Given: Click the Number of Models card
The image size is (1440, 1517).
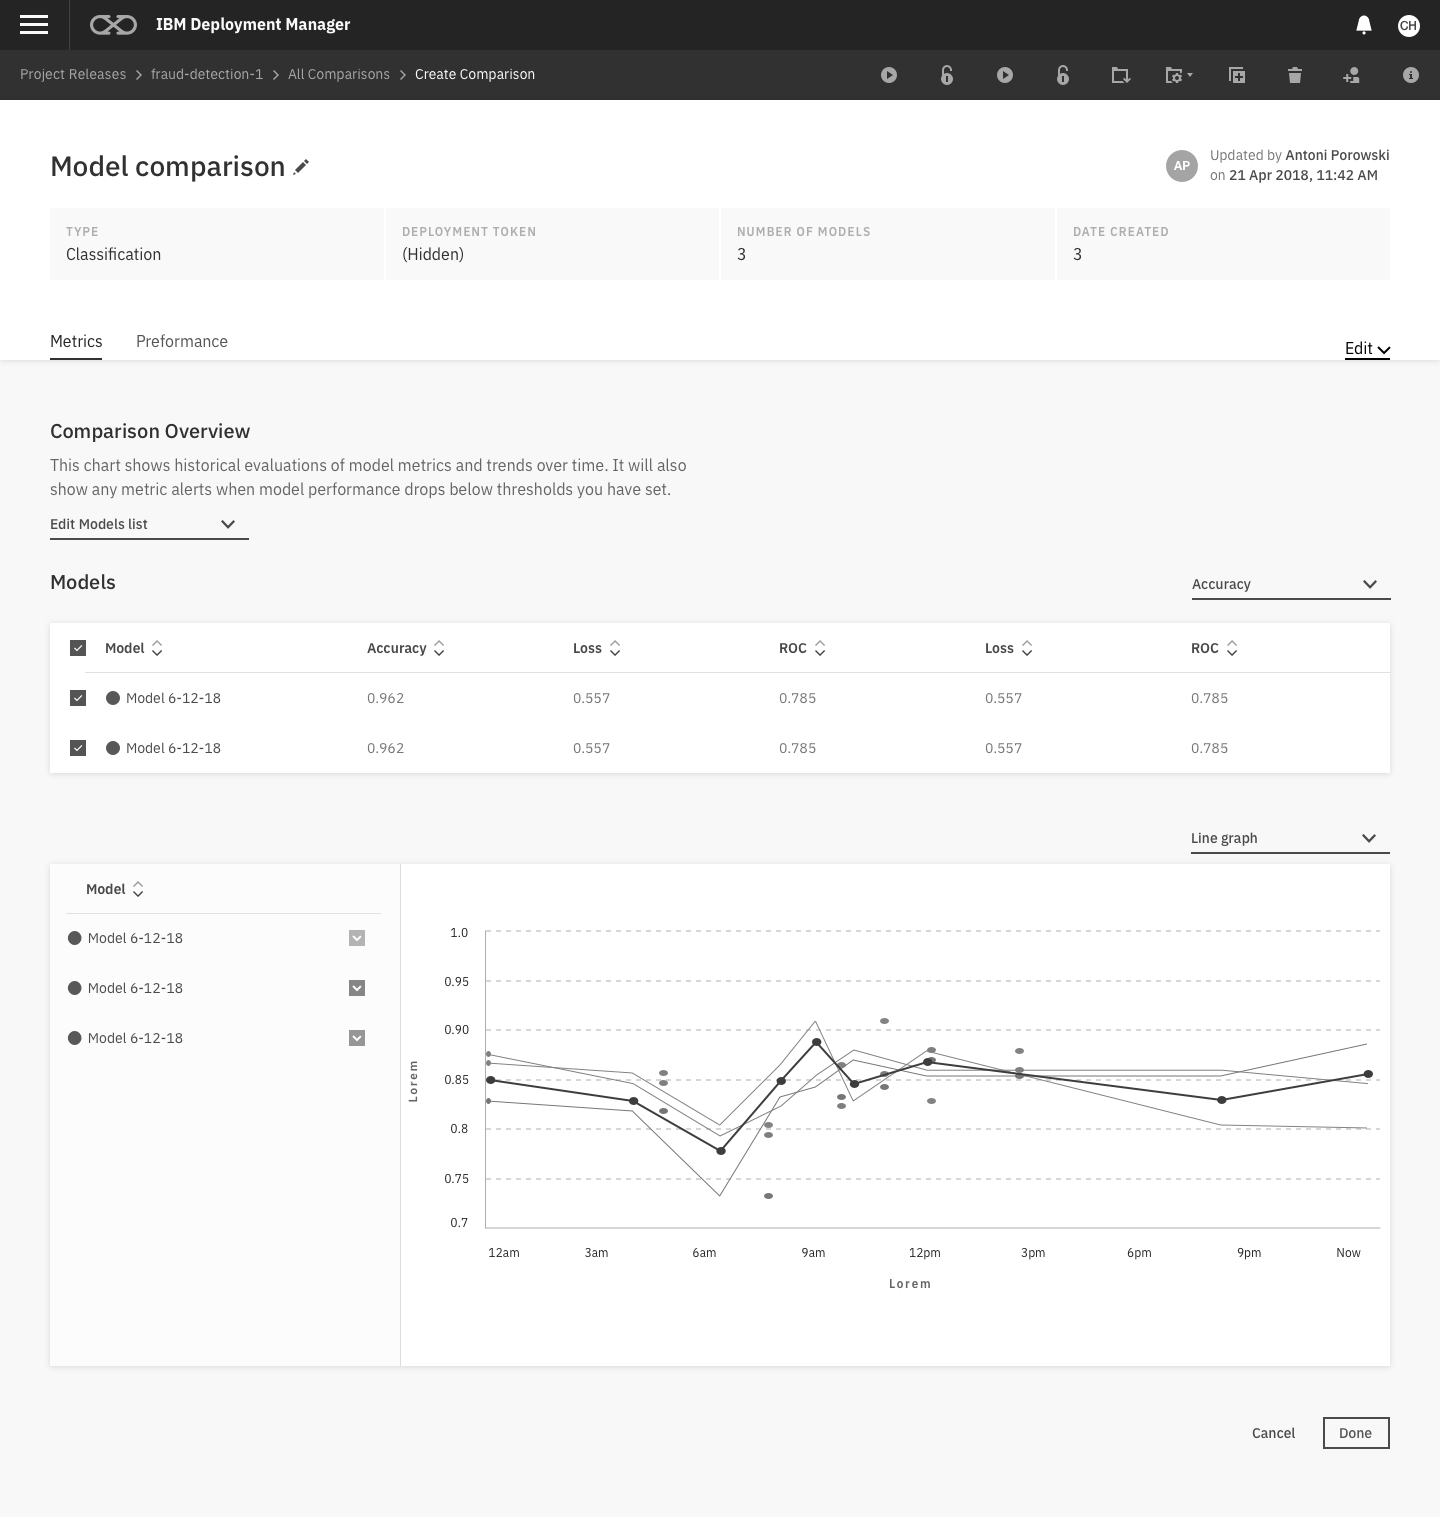Looking at the screenshot, I should coord(888,244).
